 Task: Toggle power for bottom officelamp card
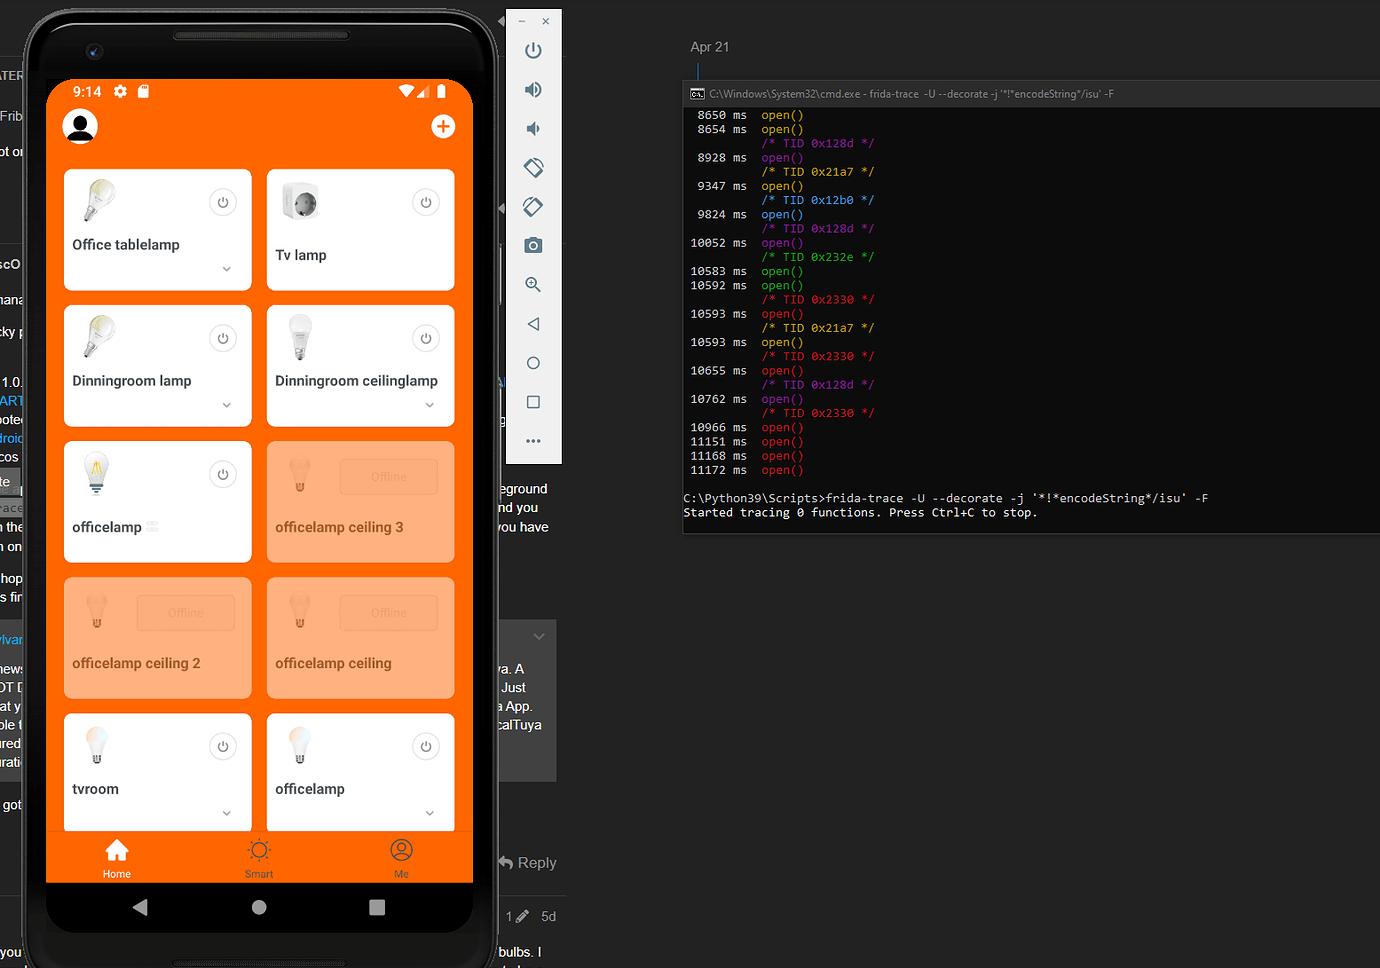coord(426,746)
